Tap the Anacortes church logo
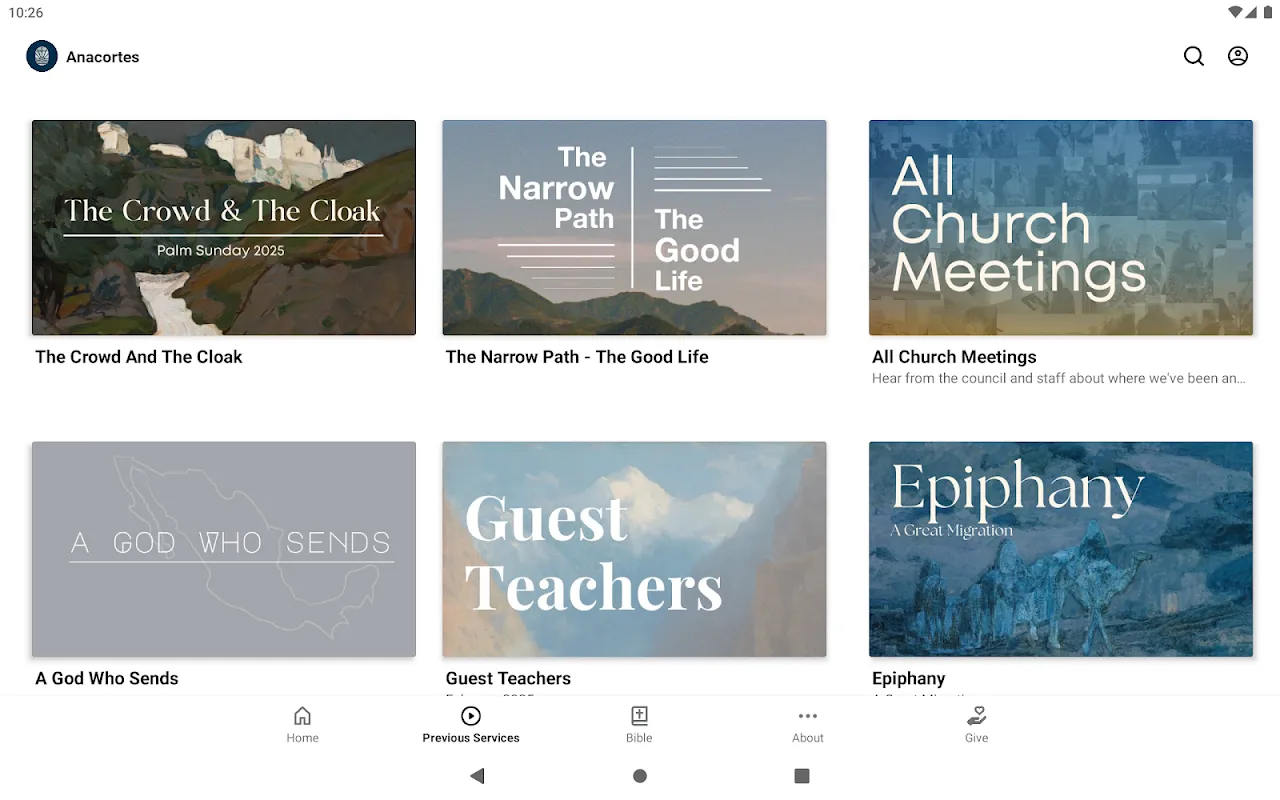Screen dimensions: 1280x800 42,57
